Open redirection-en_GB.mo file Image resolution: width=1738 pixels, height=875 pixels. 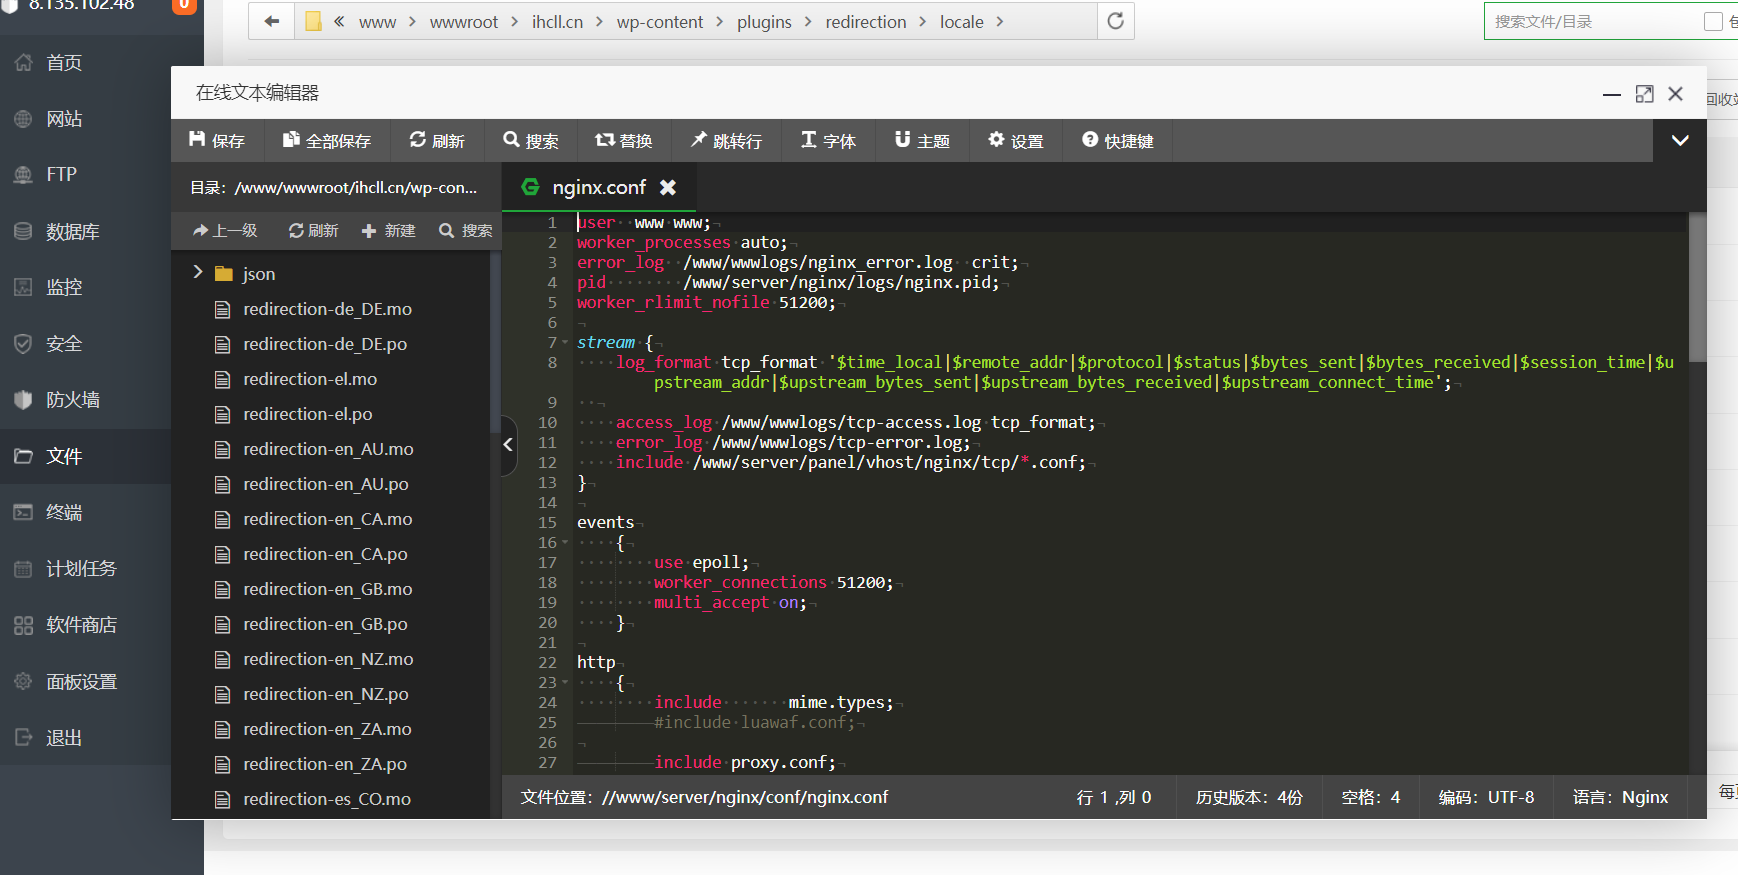click(x=328, y=589)
